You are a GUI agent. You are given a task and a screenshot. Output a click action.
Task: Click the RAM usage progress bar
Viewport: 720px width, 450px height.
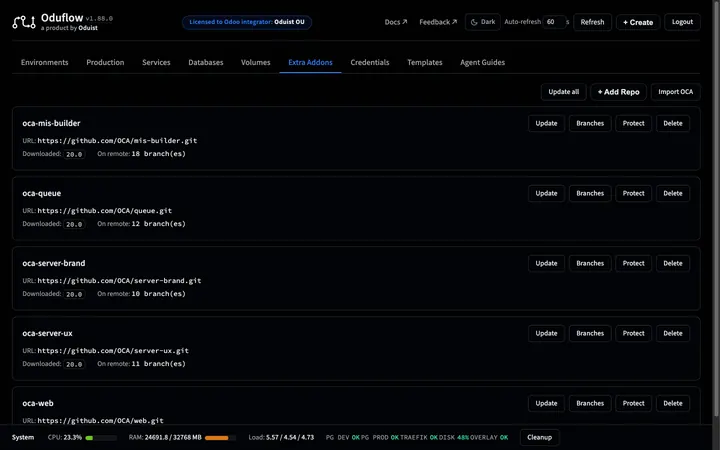220,438
